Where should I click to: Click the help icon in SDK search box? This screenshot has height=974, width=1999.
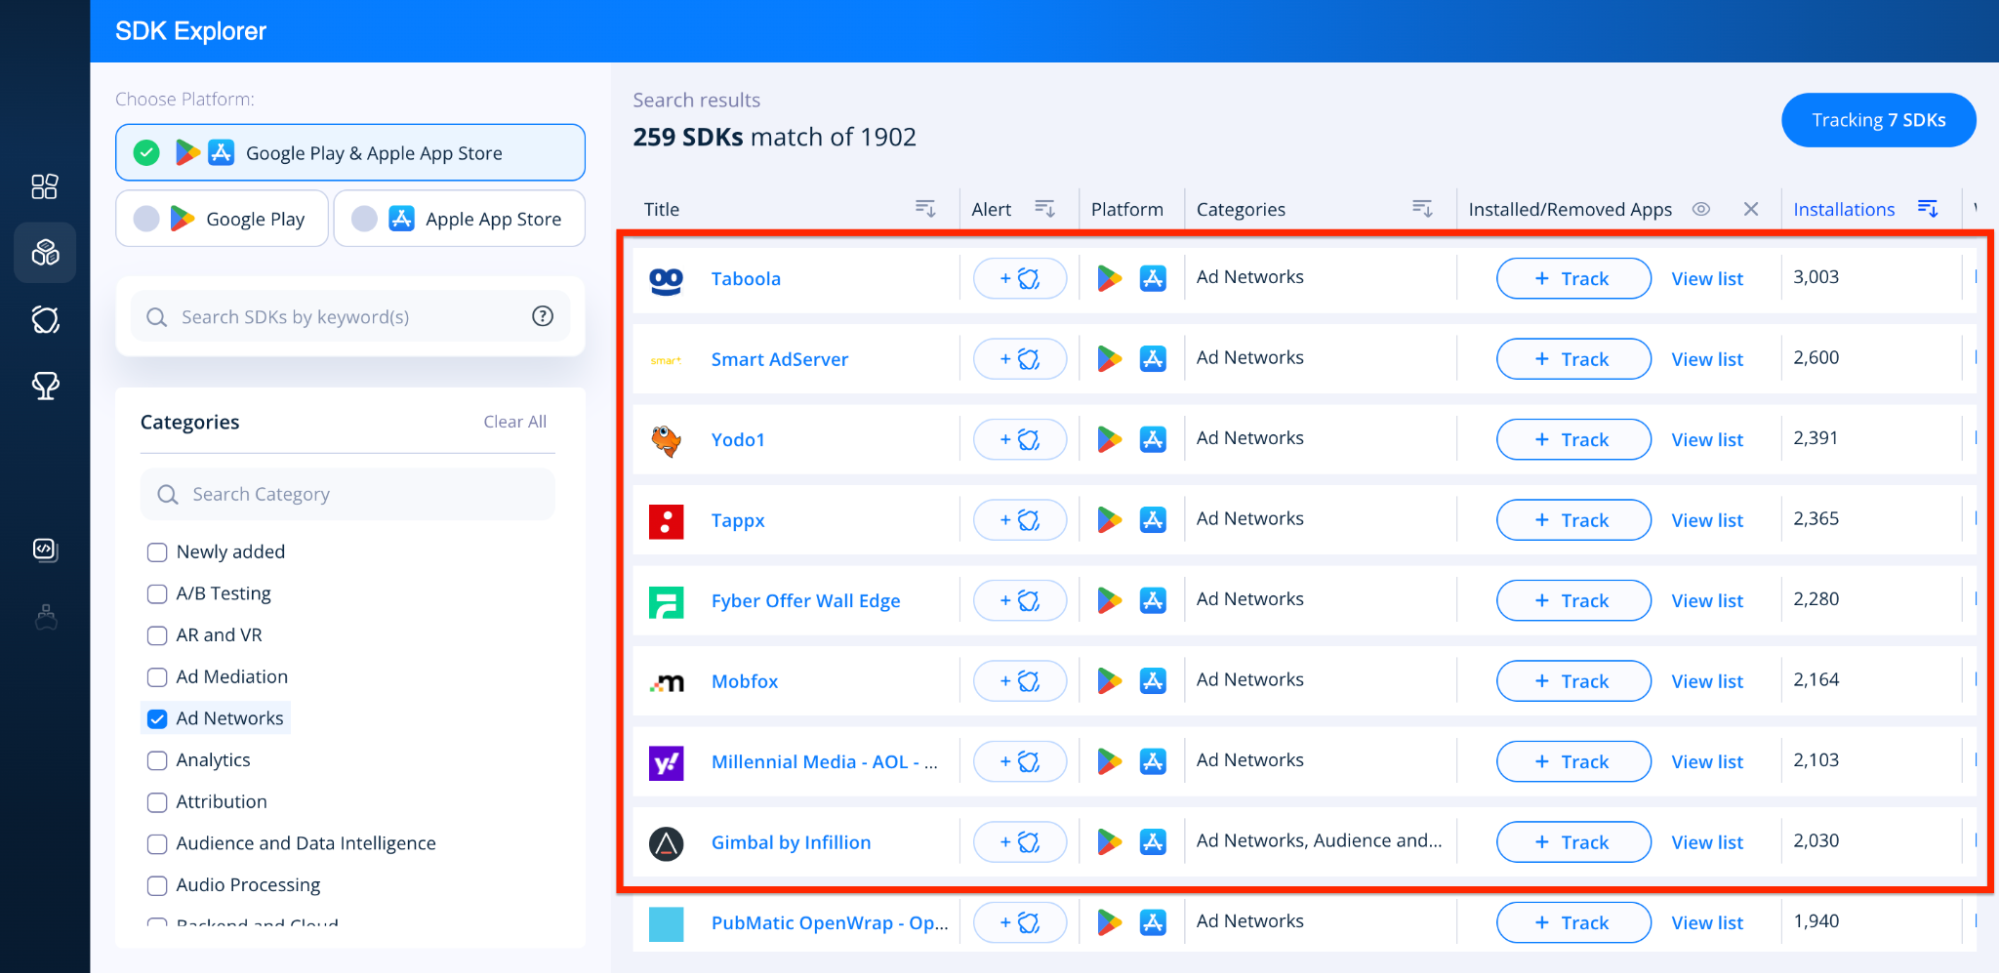pyautogui.click(x=543, y=316)
